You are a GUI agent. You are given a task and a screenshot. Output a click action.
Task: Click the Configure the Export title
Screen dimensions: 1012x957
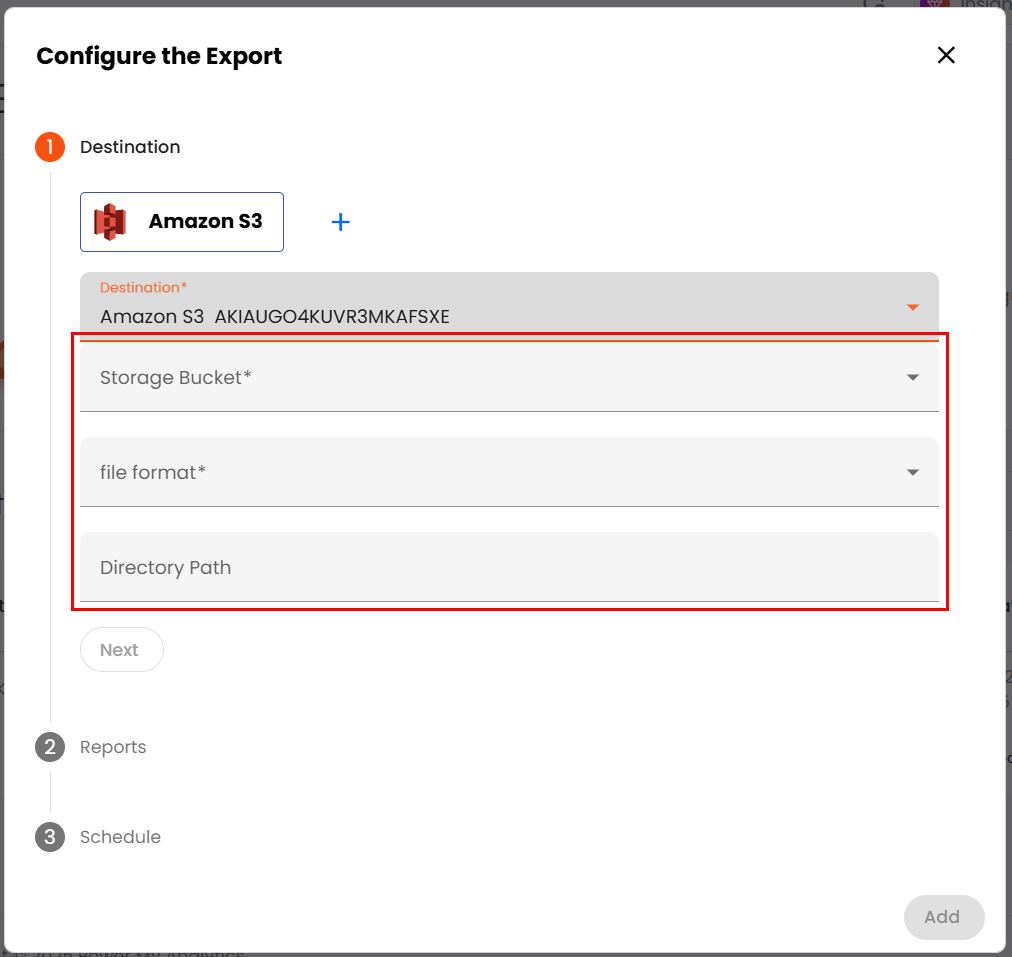coord(159,56)
